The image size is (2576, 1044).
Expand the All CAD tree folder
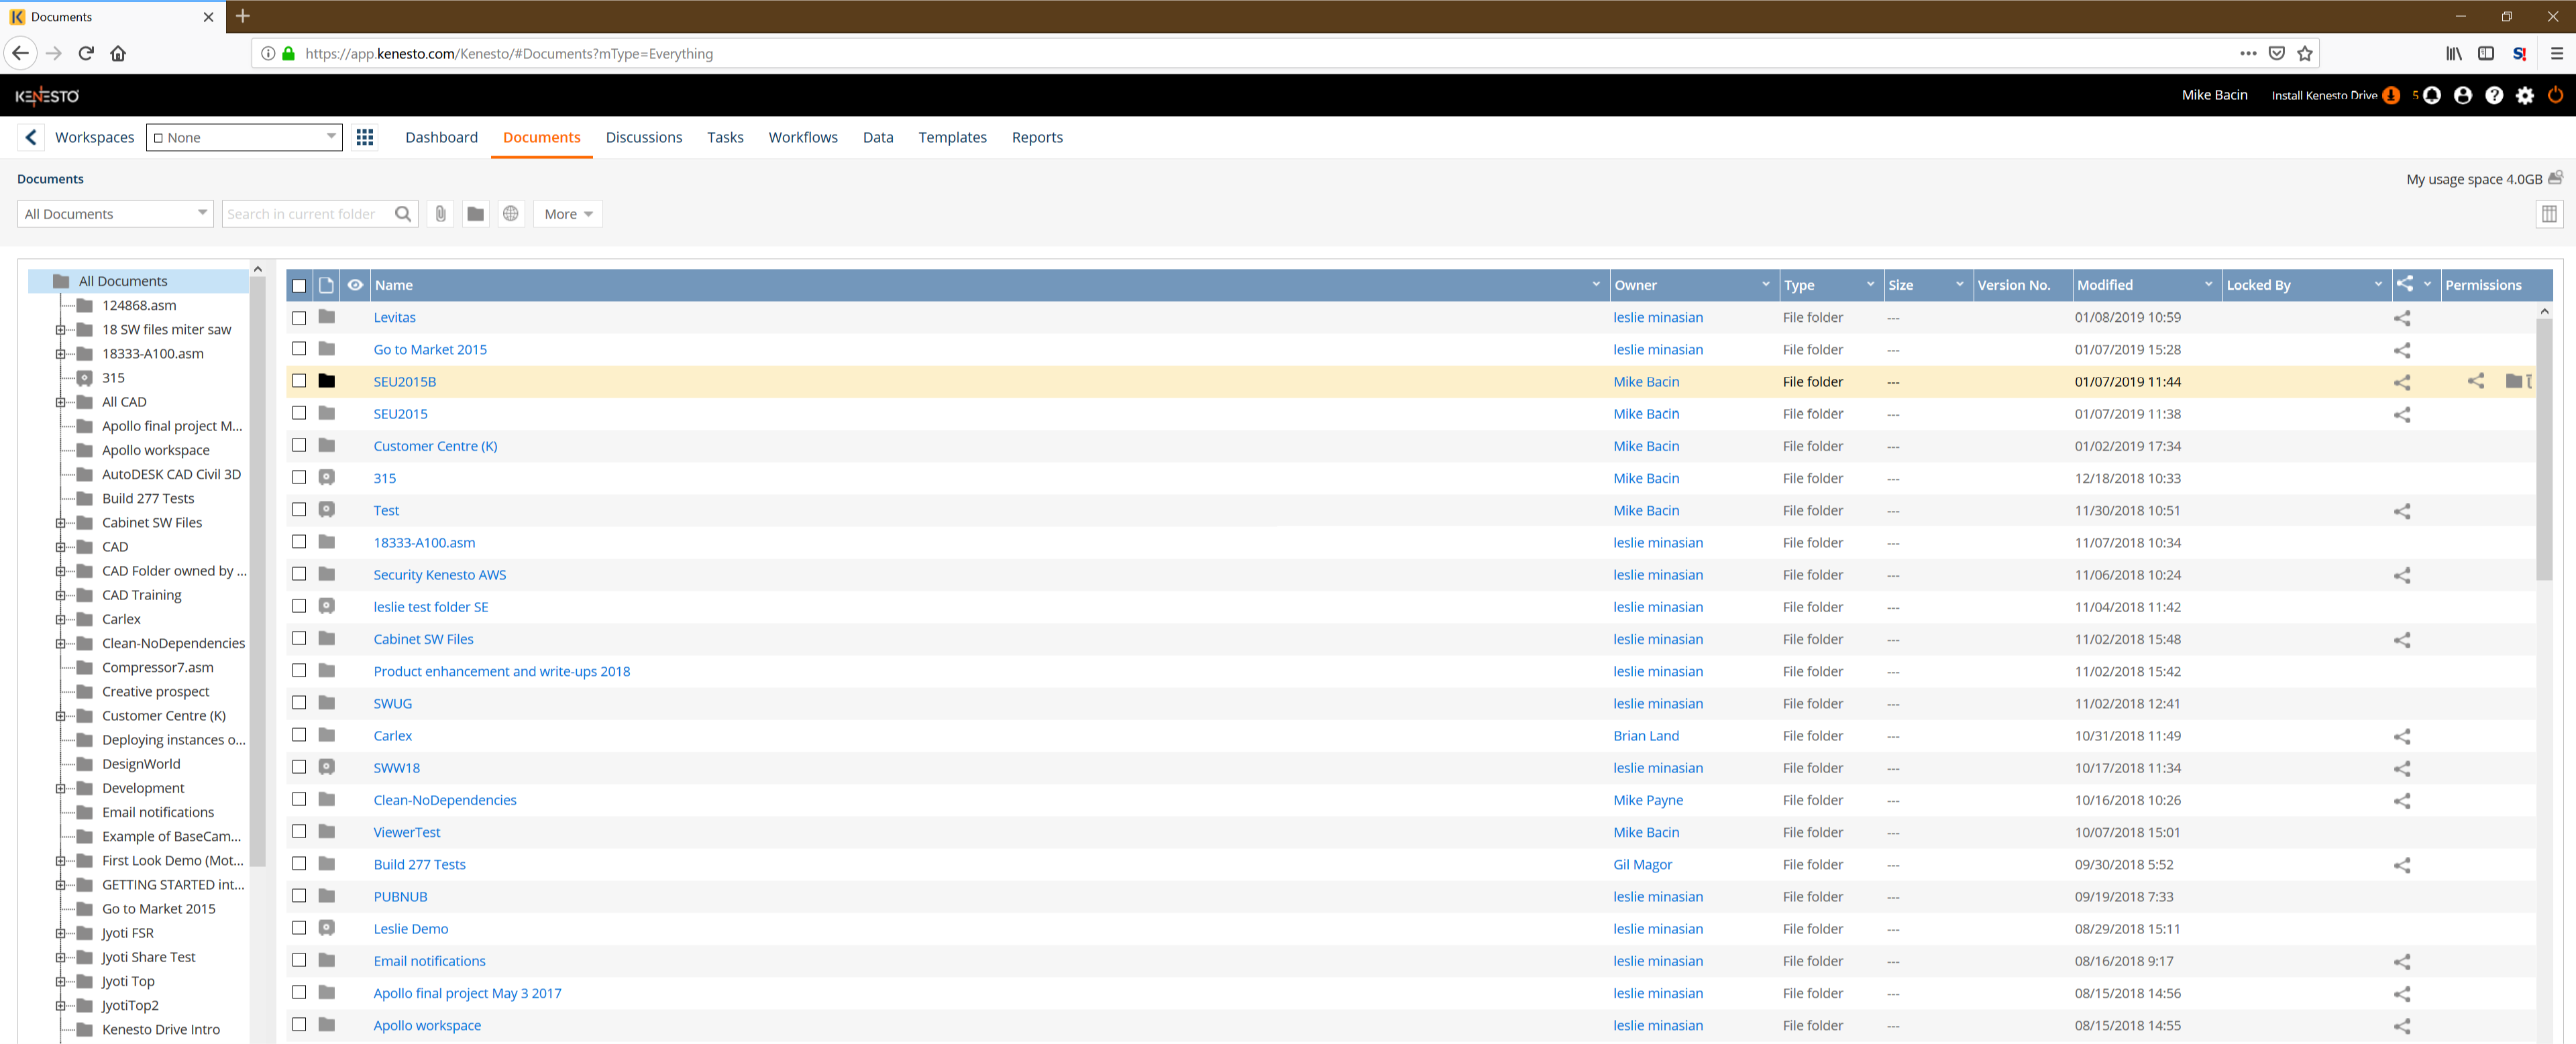pos(60,402)
